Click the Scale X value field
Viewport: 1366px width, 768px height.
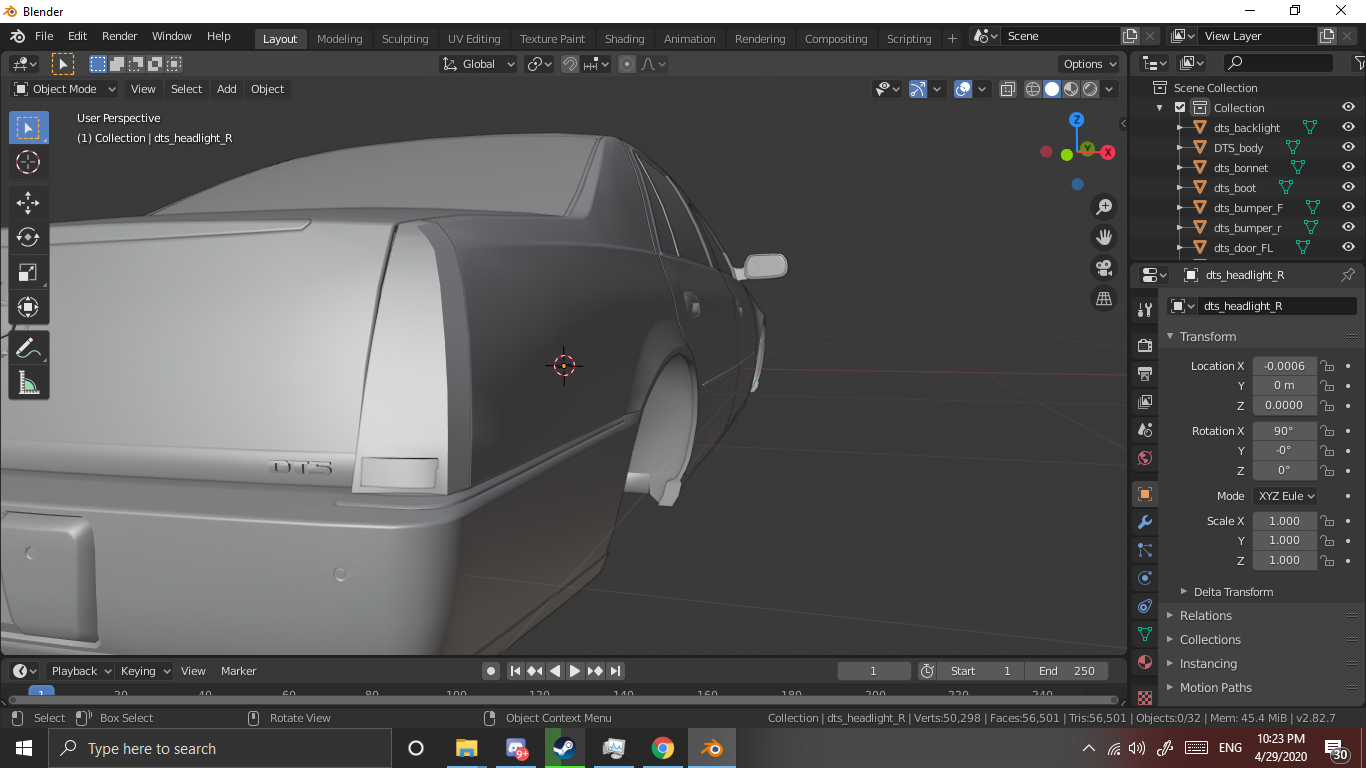coord(1284,521)
